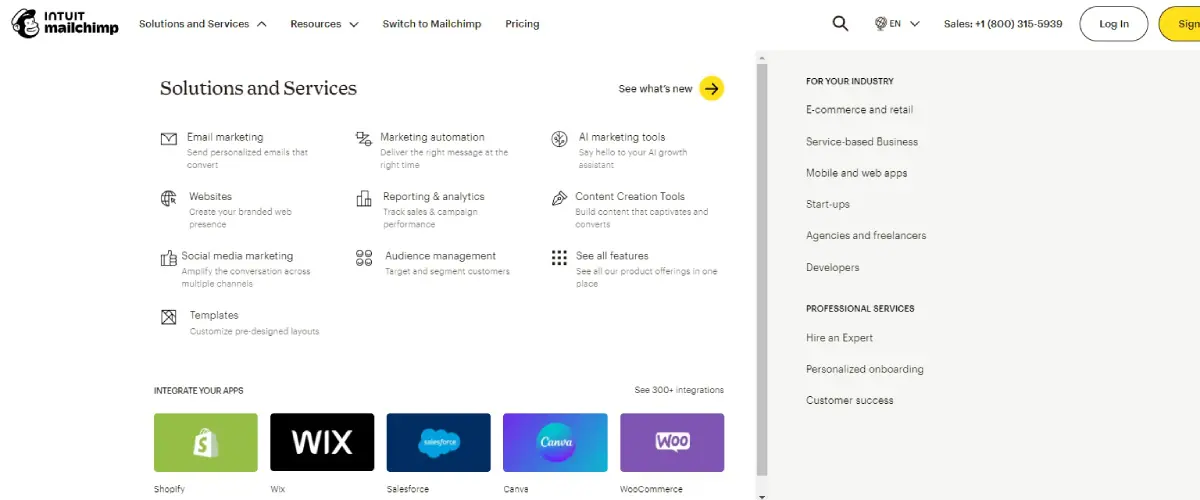
Task: Open search with the magnifier icon
Action: [840, 24]
